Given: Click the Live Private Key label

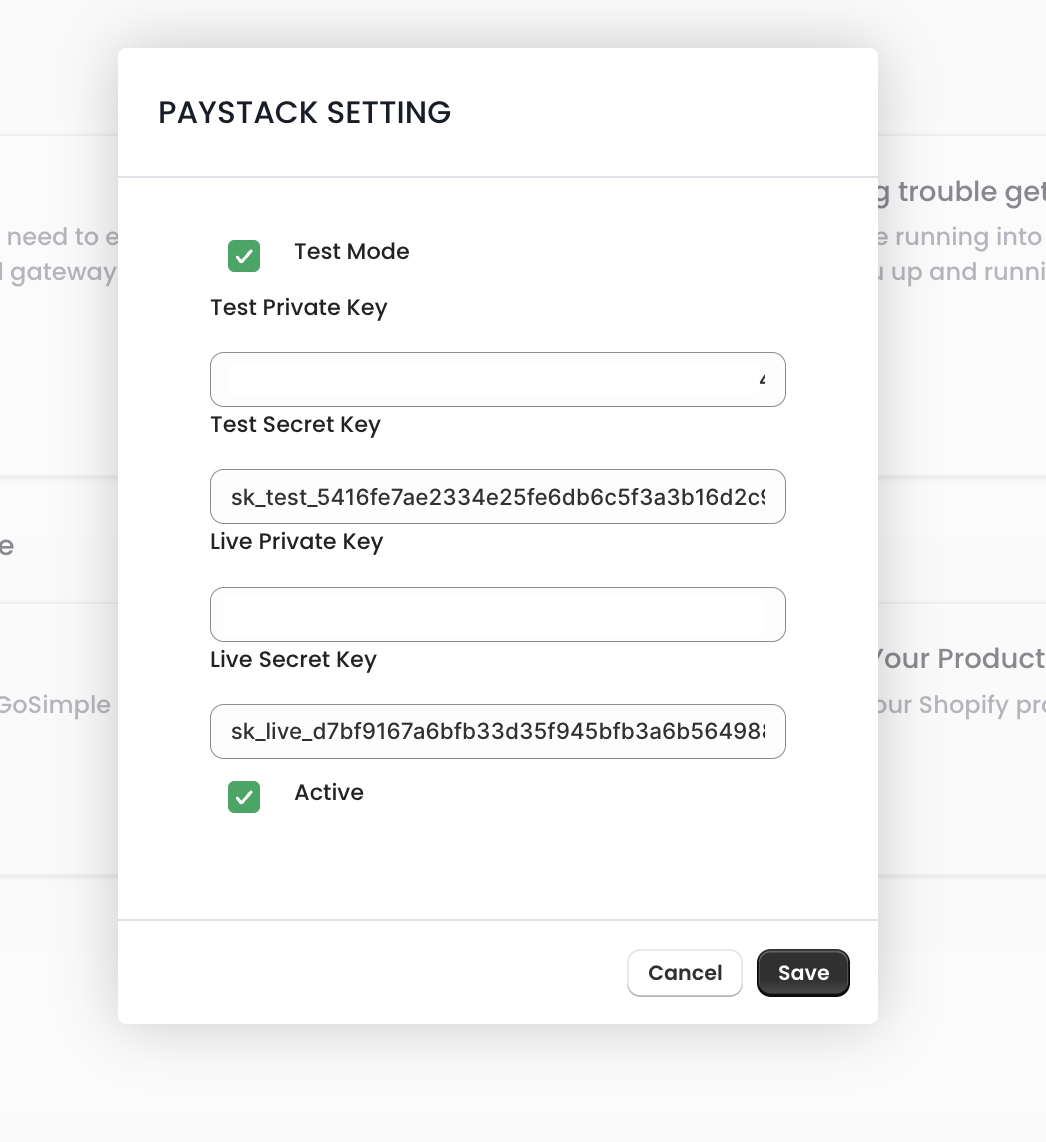Looking at the screenshot, I should tap(296, 542).
